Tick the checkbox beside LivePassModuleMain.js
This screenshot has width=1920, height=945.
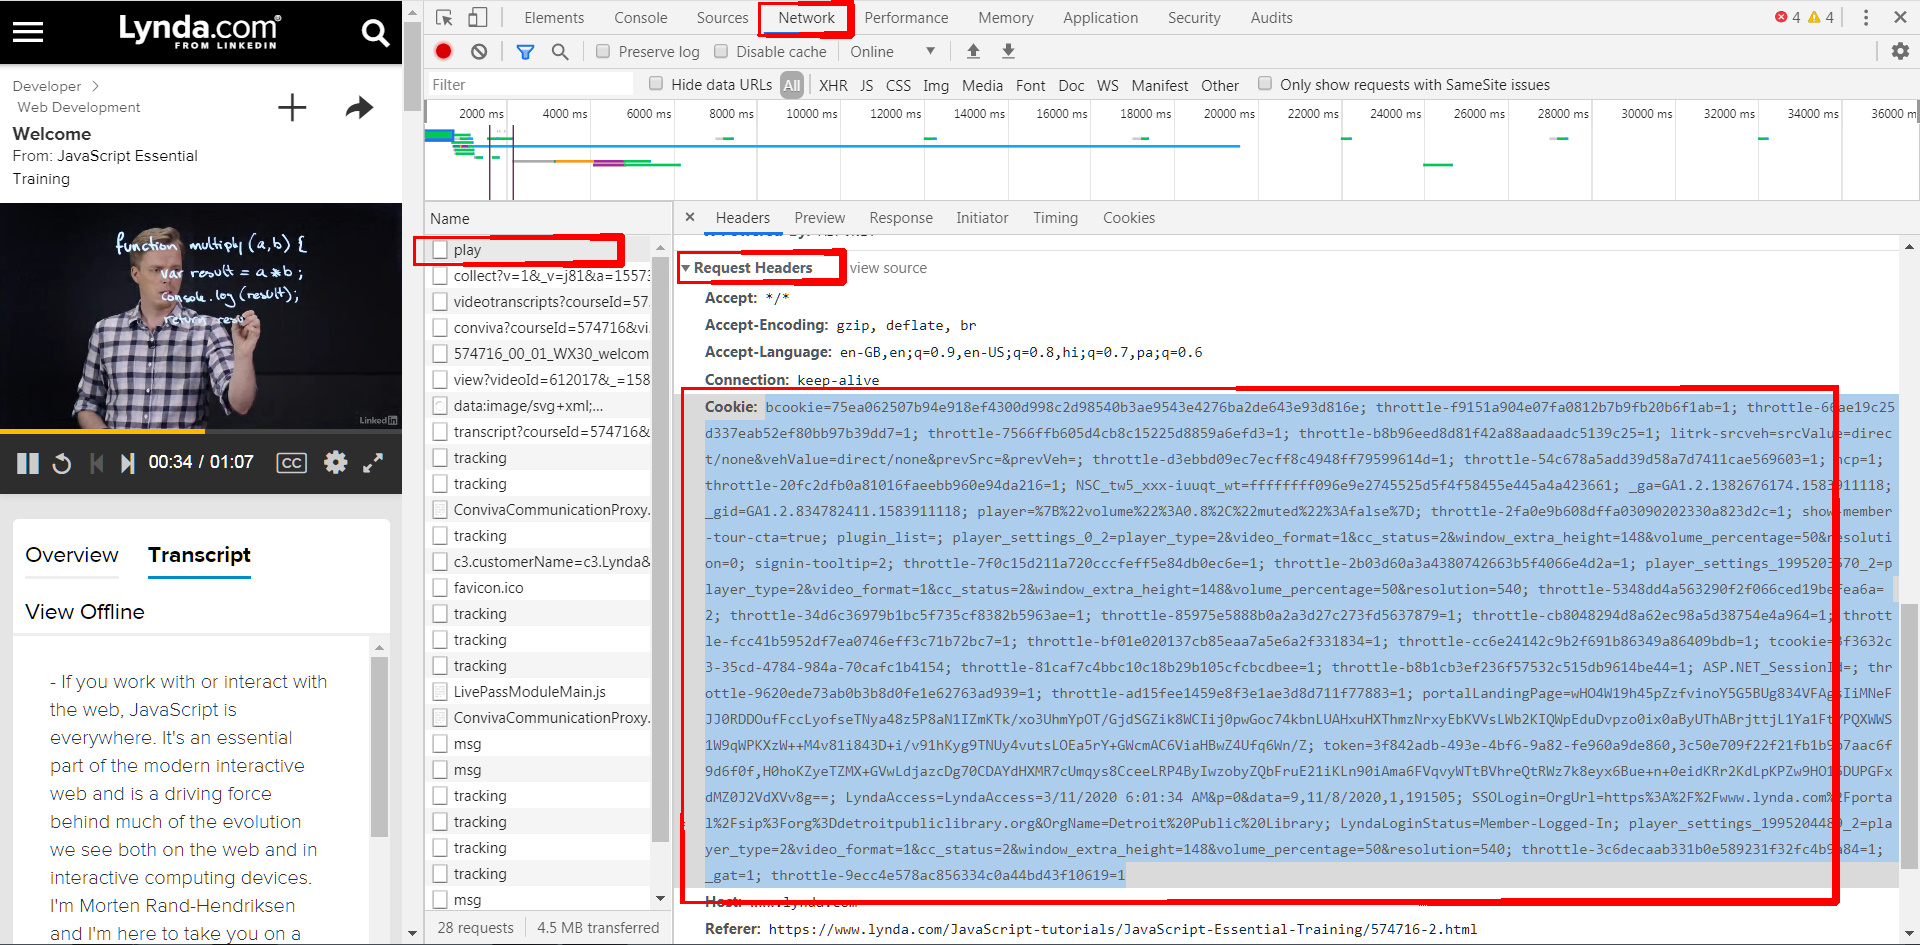pos(440,692)
